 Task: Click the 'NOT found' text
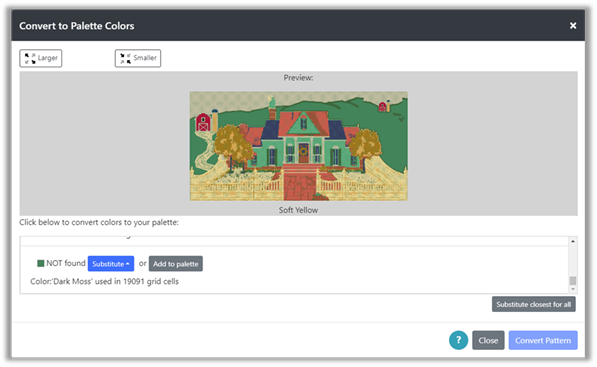pyautogui.click(x=66, y=263)
